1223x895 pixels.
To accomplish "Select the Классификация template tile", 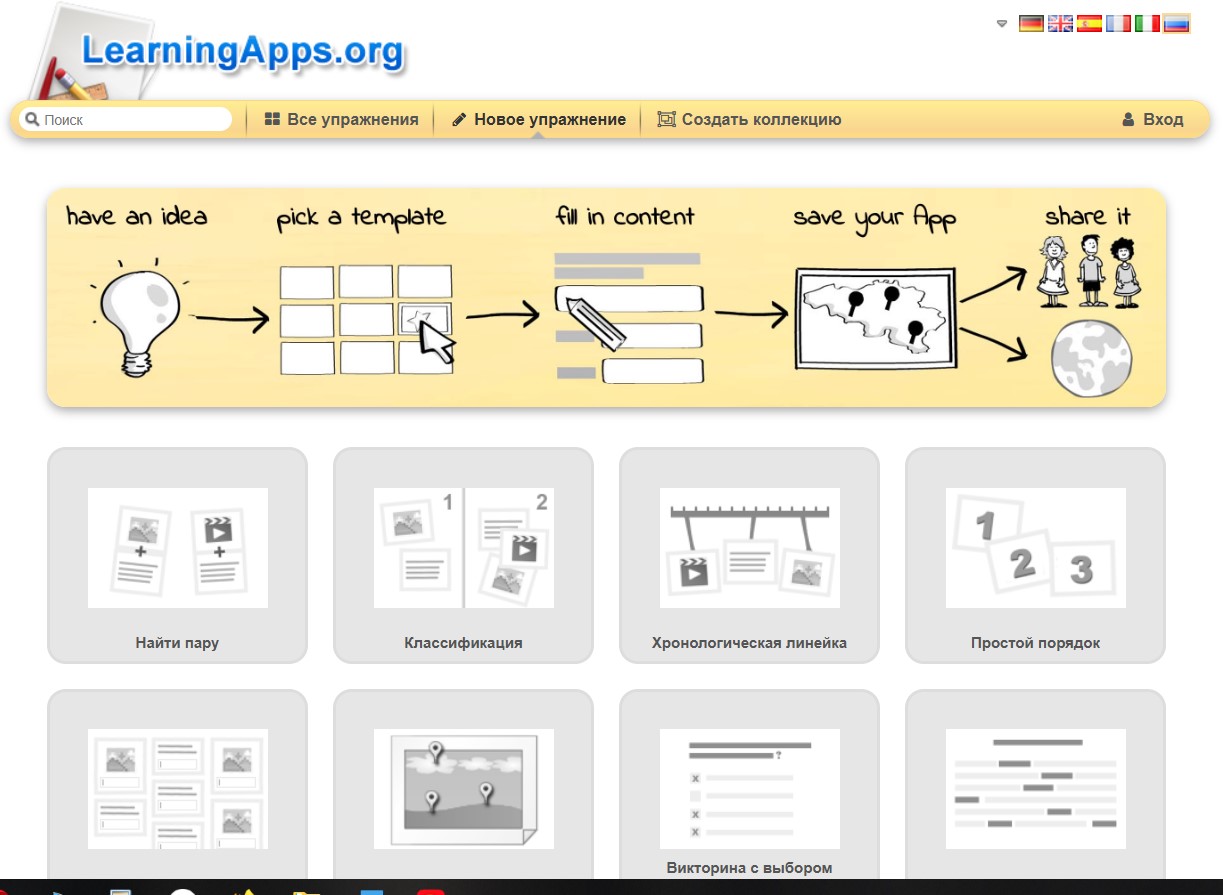I will (x=463, y=555).
